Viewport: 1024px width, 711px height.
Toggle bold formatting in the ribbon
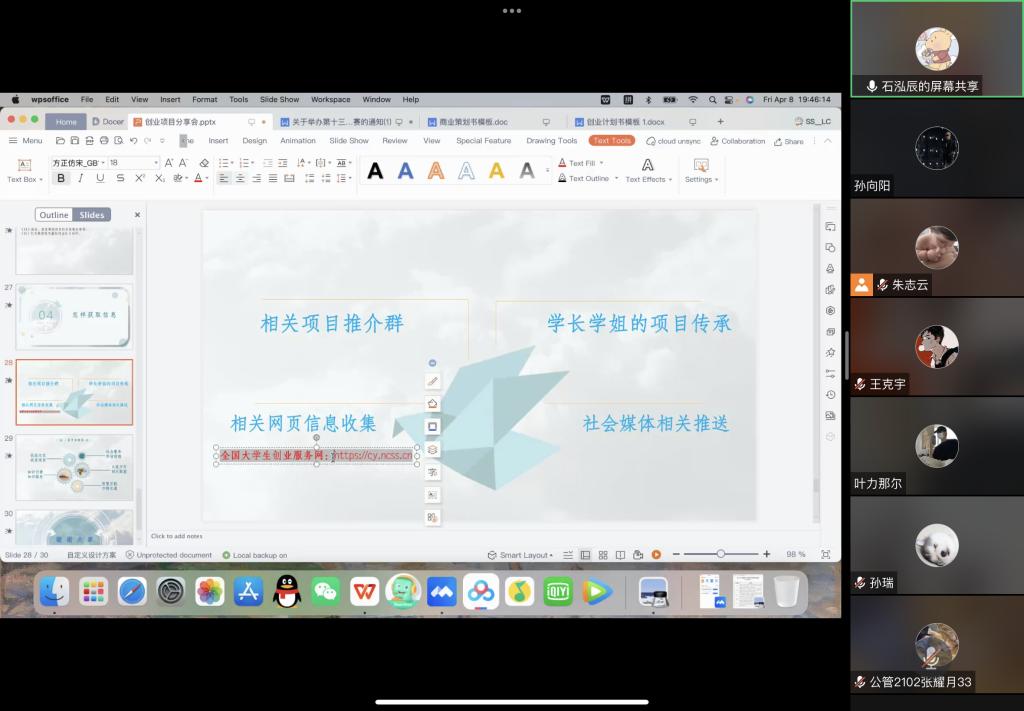tap(61, 178)
